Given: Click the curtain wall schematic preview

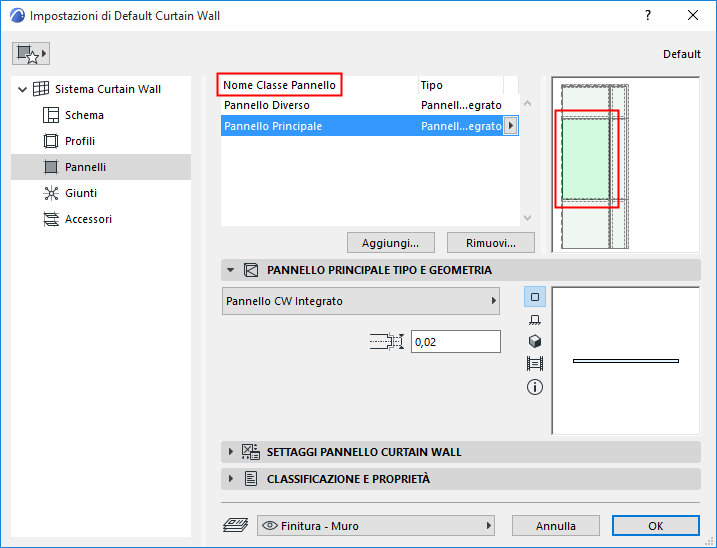Looking at the screenshot, I should coord(626,165).
